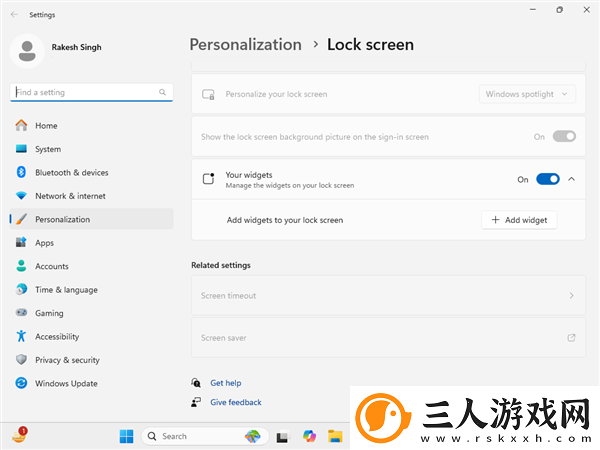Image resolution: width=600 pixels, height=450 pixels.
Task: Click Personalization in the breadcrumb
Action: (246, 45)
